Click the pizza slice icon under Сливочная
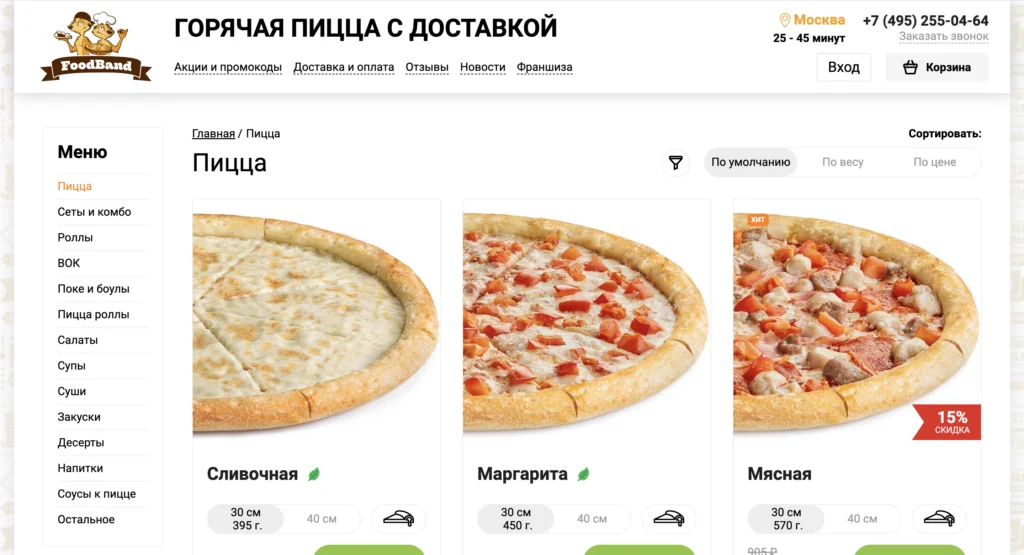This screenshot has height=555, width=1024. click(x=398, y=519)
